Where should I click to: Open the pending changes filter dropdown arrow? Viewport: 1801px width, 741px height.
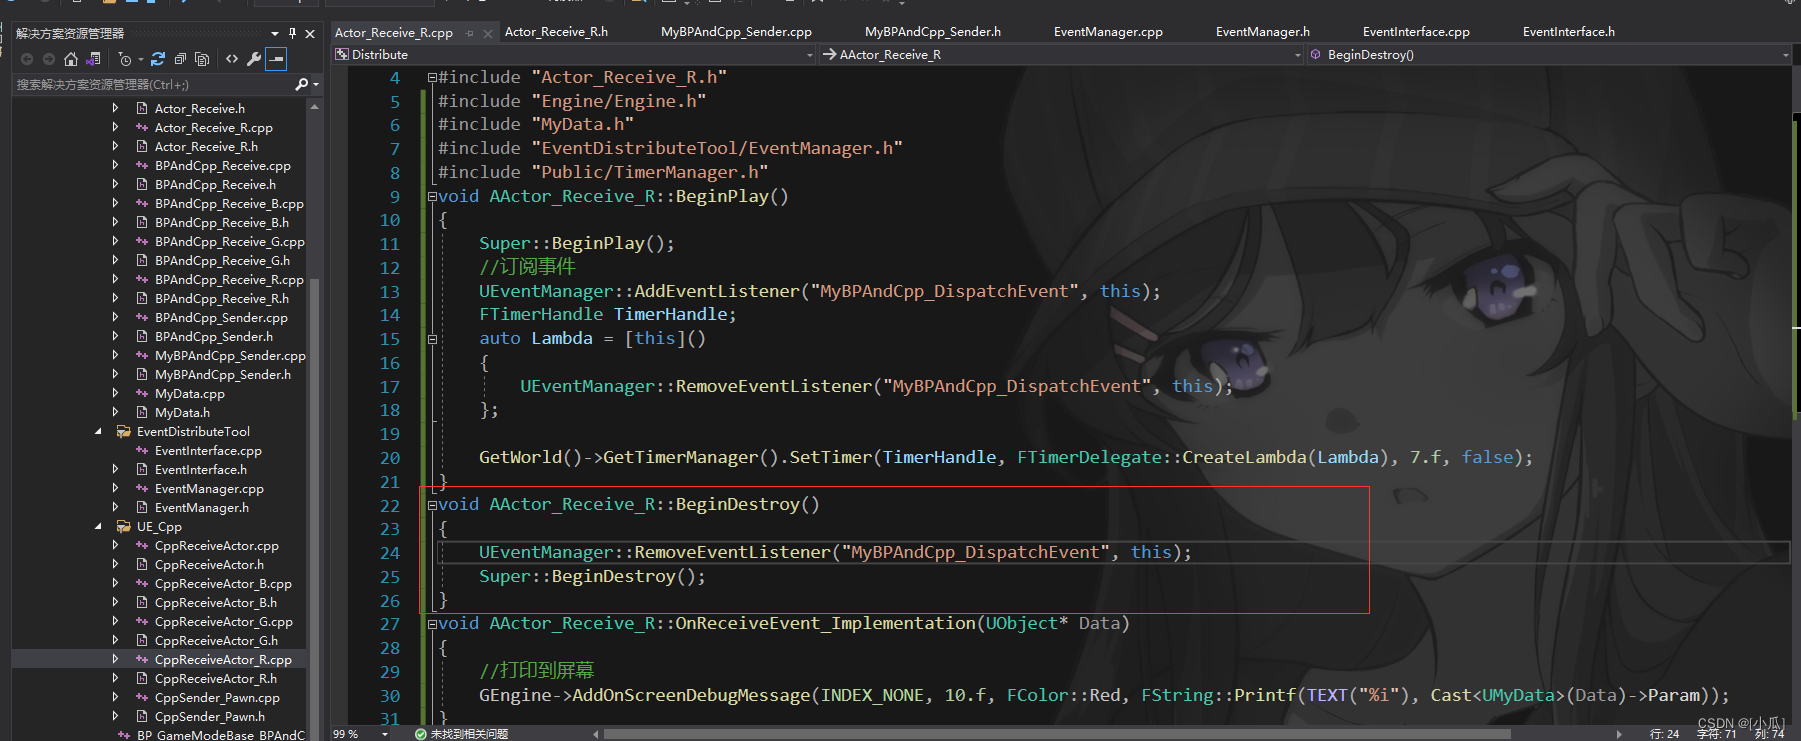click(140, 59)
